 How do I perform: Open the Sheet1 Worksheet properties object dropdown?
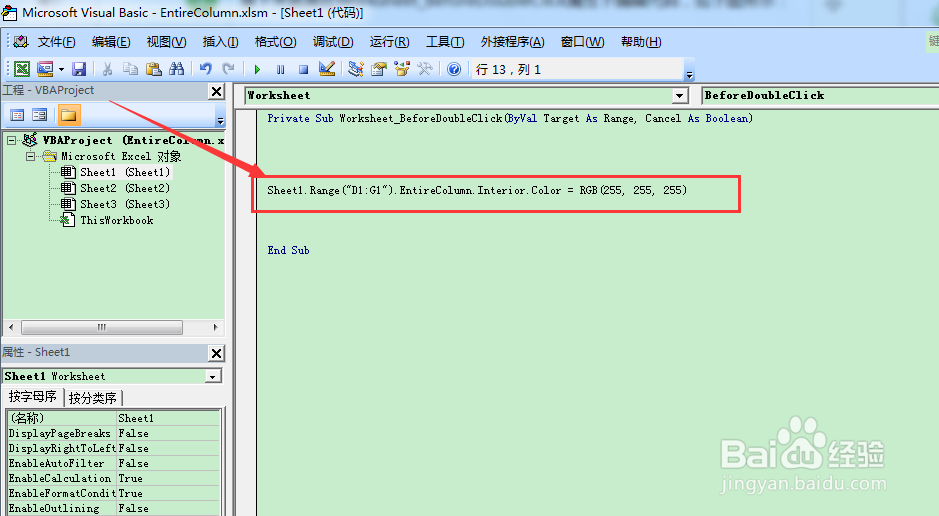[x=212, y=377]
